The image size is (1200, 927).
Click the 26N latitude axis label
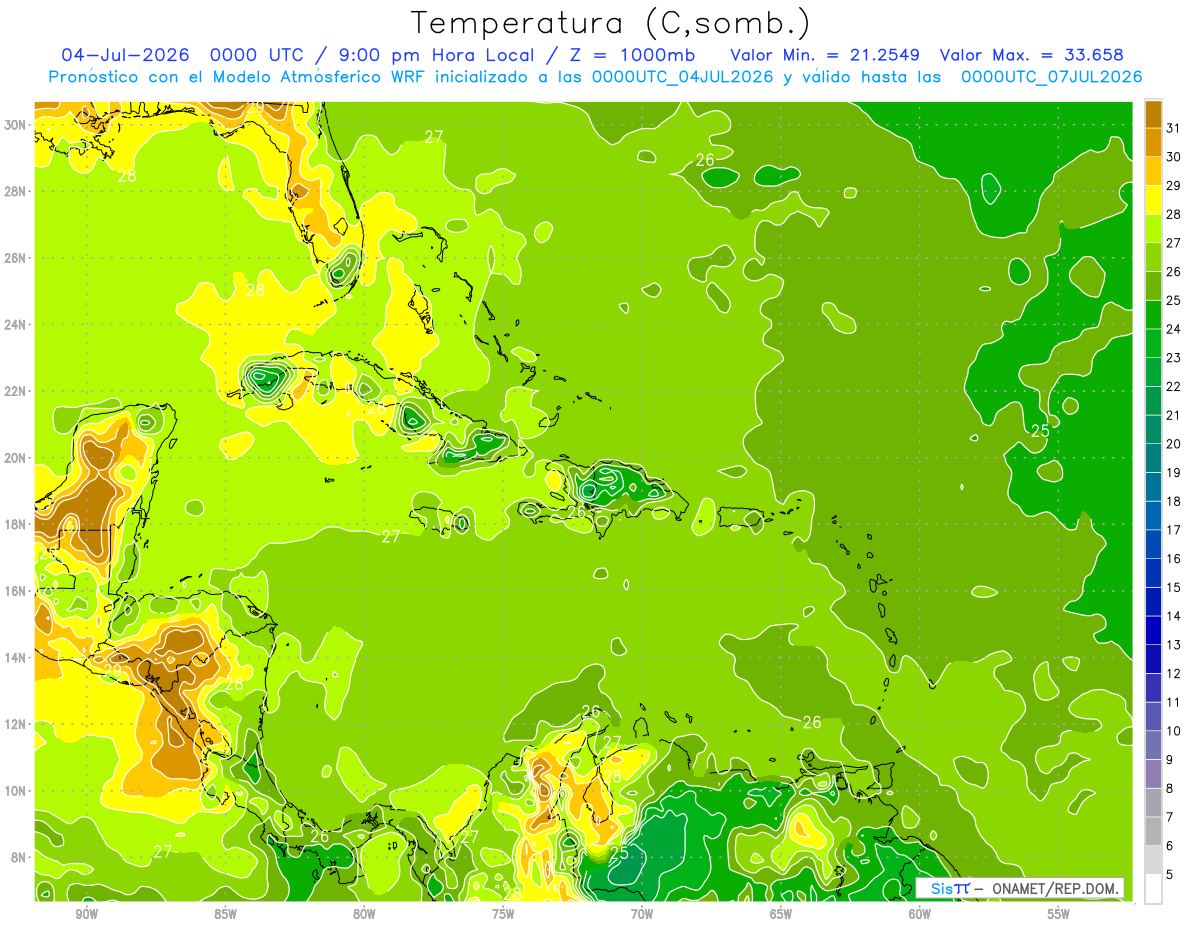[x=16, y=258]
